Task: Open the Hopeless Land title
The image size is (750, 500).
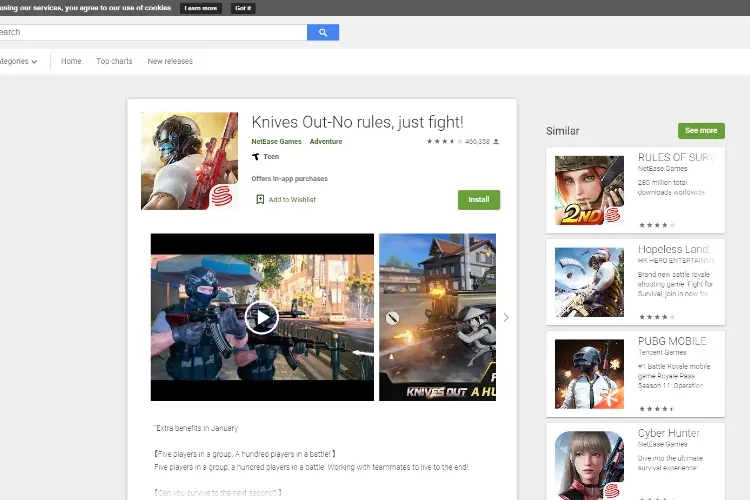Action: (x=674, y=249)
